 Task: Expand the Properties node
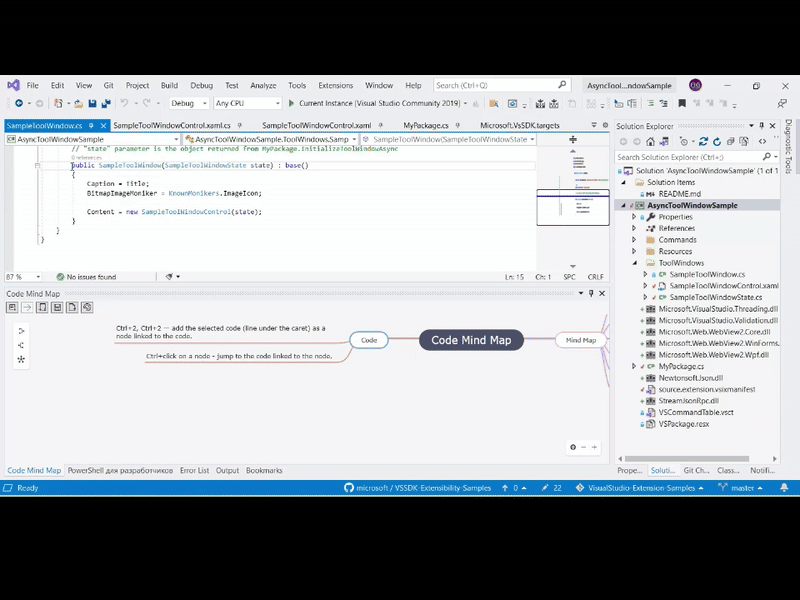[634, 217]
